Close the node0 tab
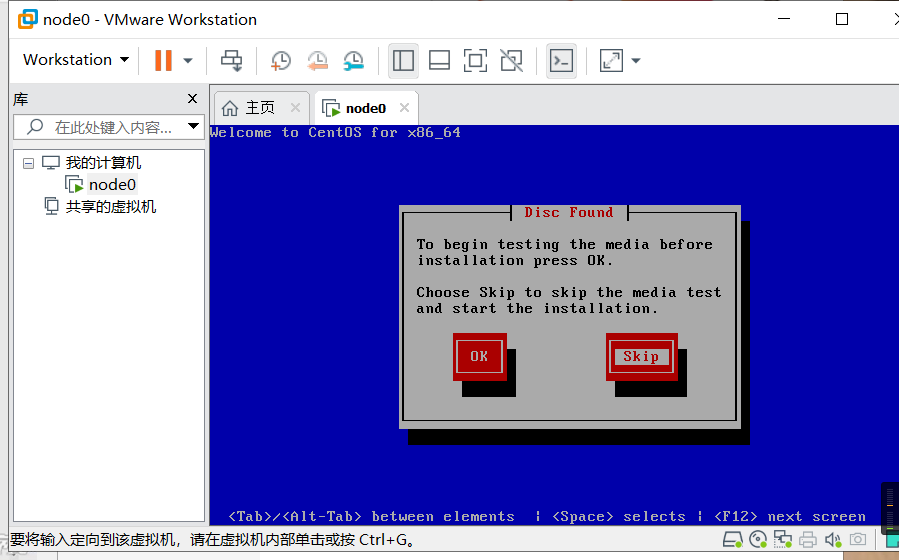Image resolution: width=899 pixels, height=560 pixels. (x=404, y=107)
